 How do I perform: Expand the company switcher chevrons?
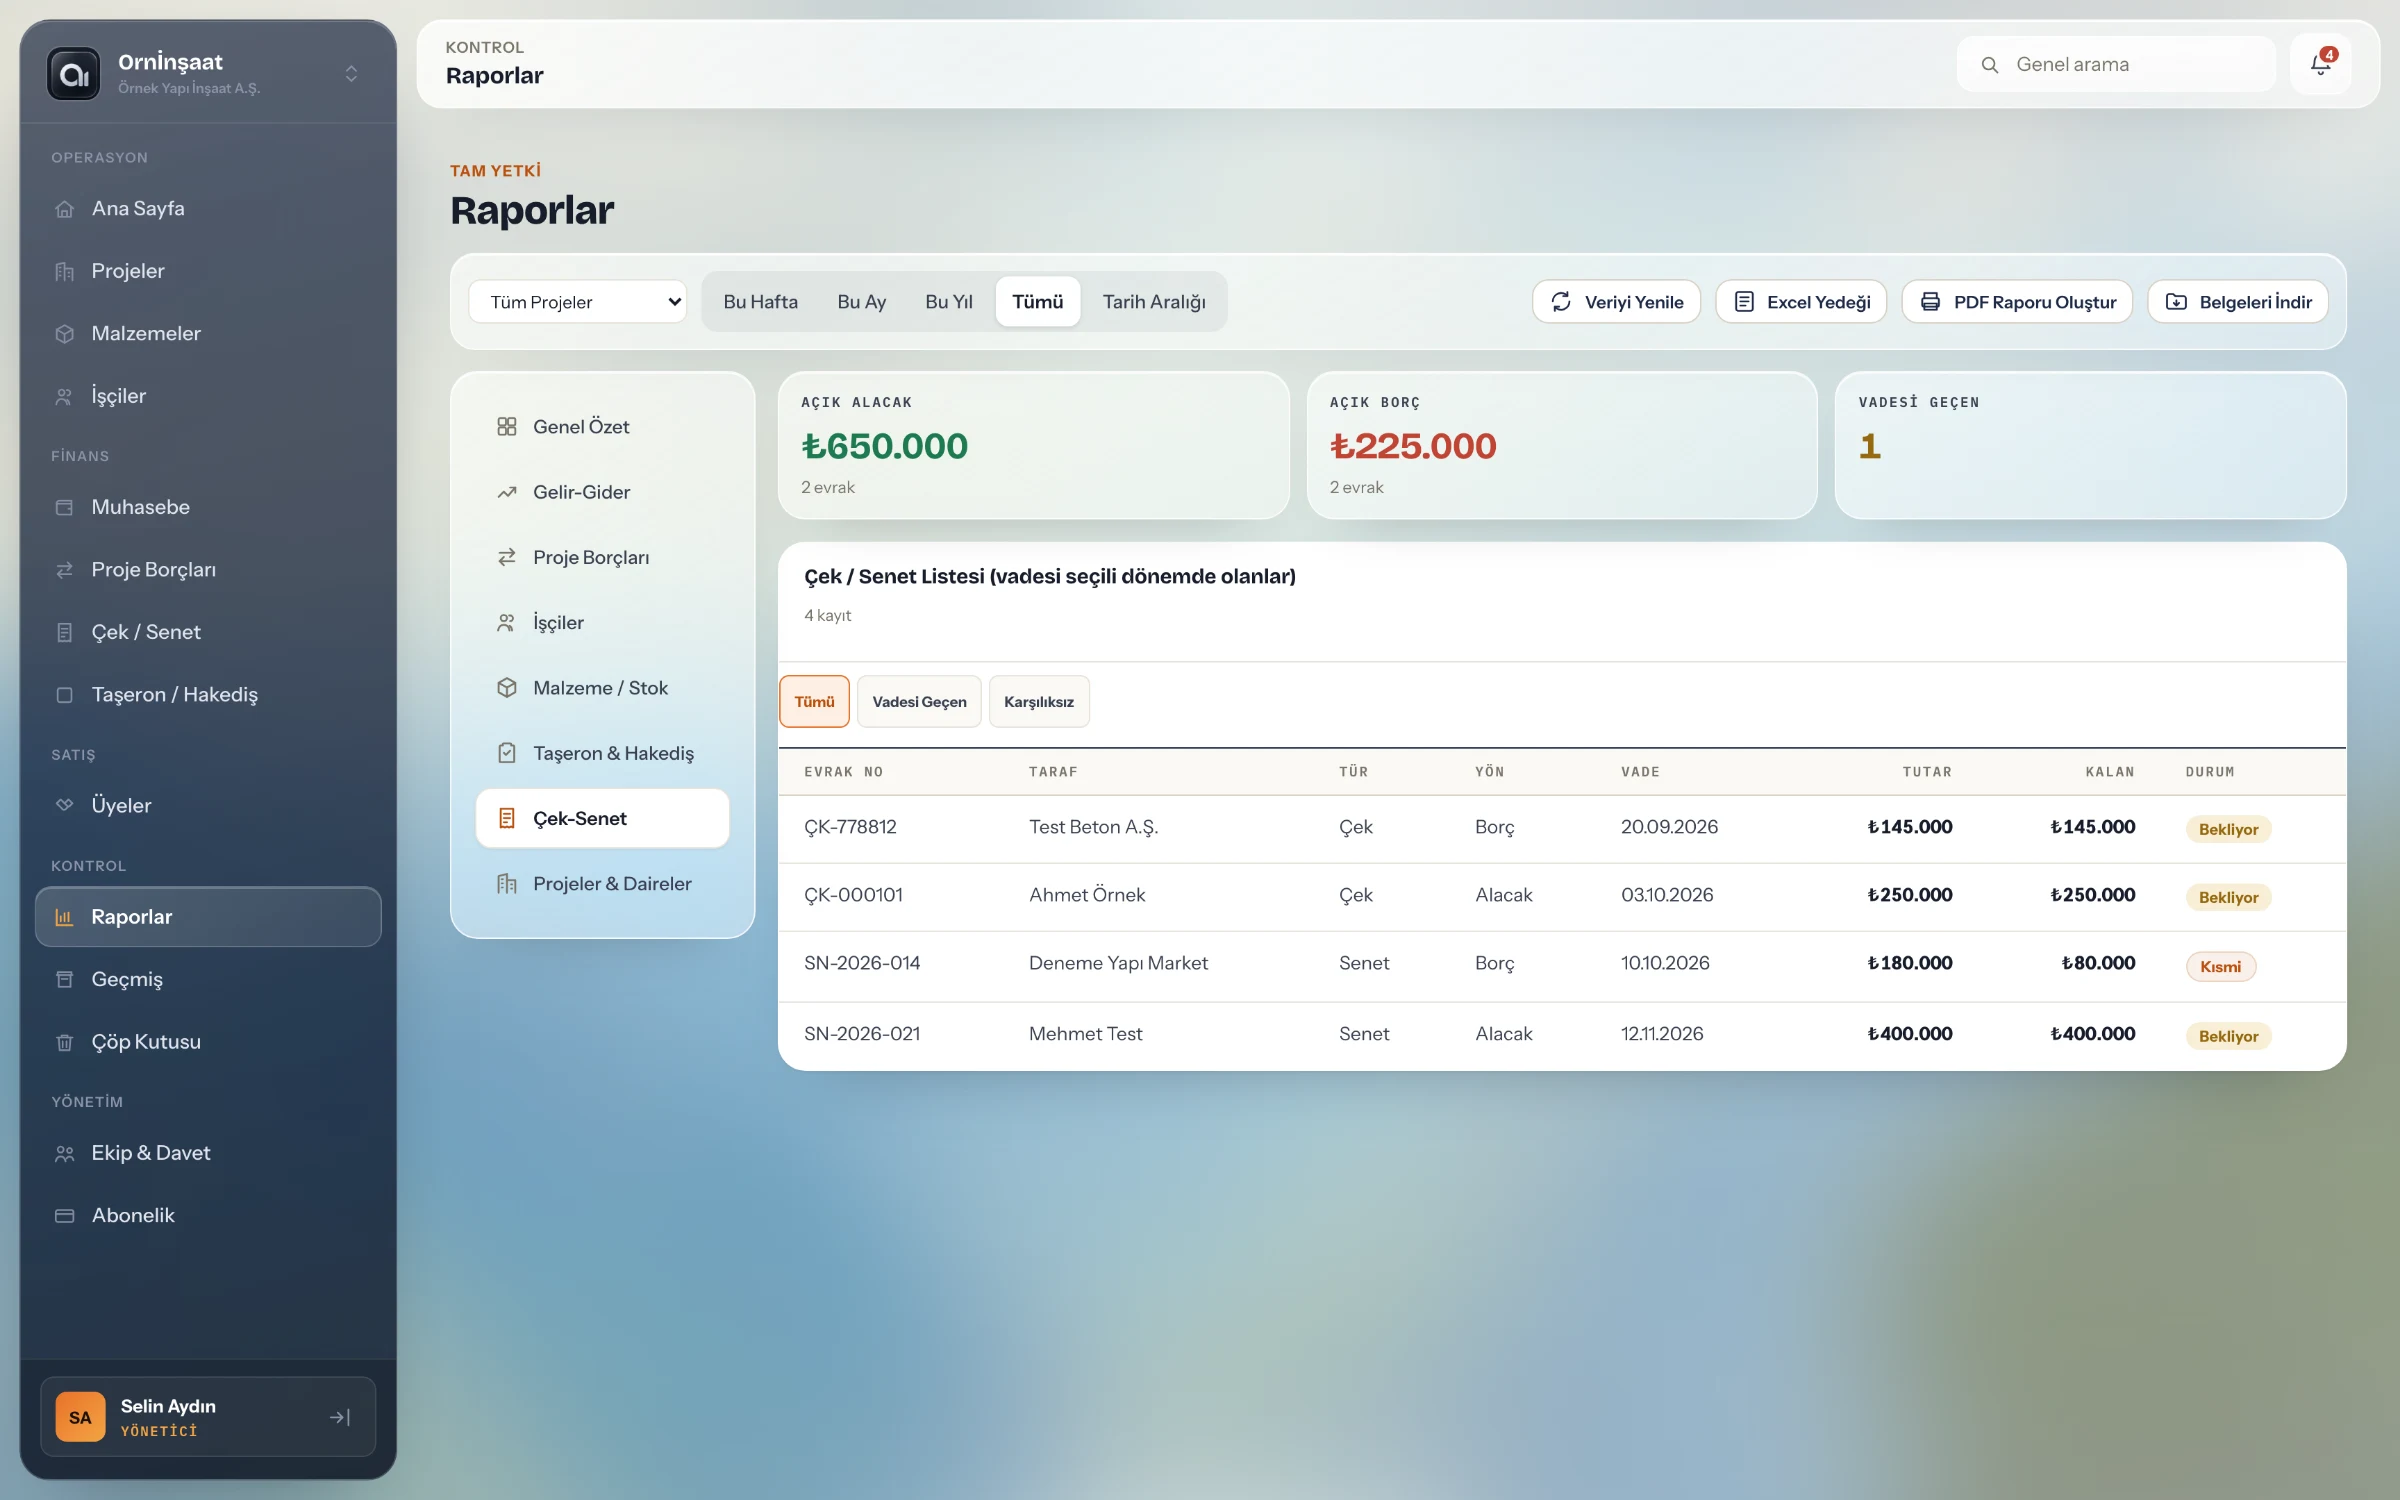[351, 74]
